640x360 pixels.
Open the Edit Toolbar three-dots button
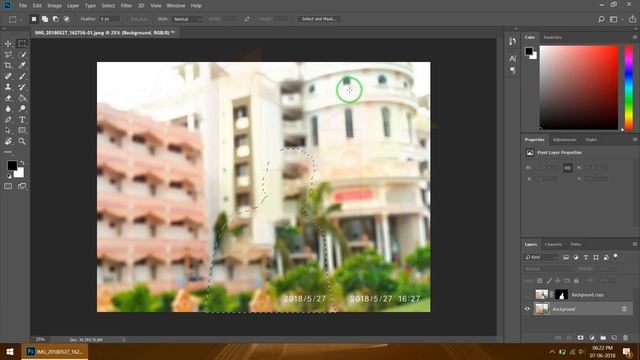pos(8,152)
